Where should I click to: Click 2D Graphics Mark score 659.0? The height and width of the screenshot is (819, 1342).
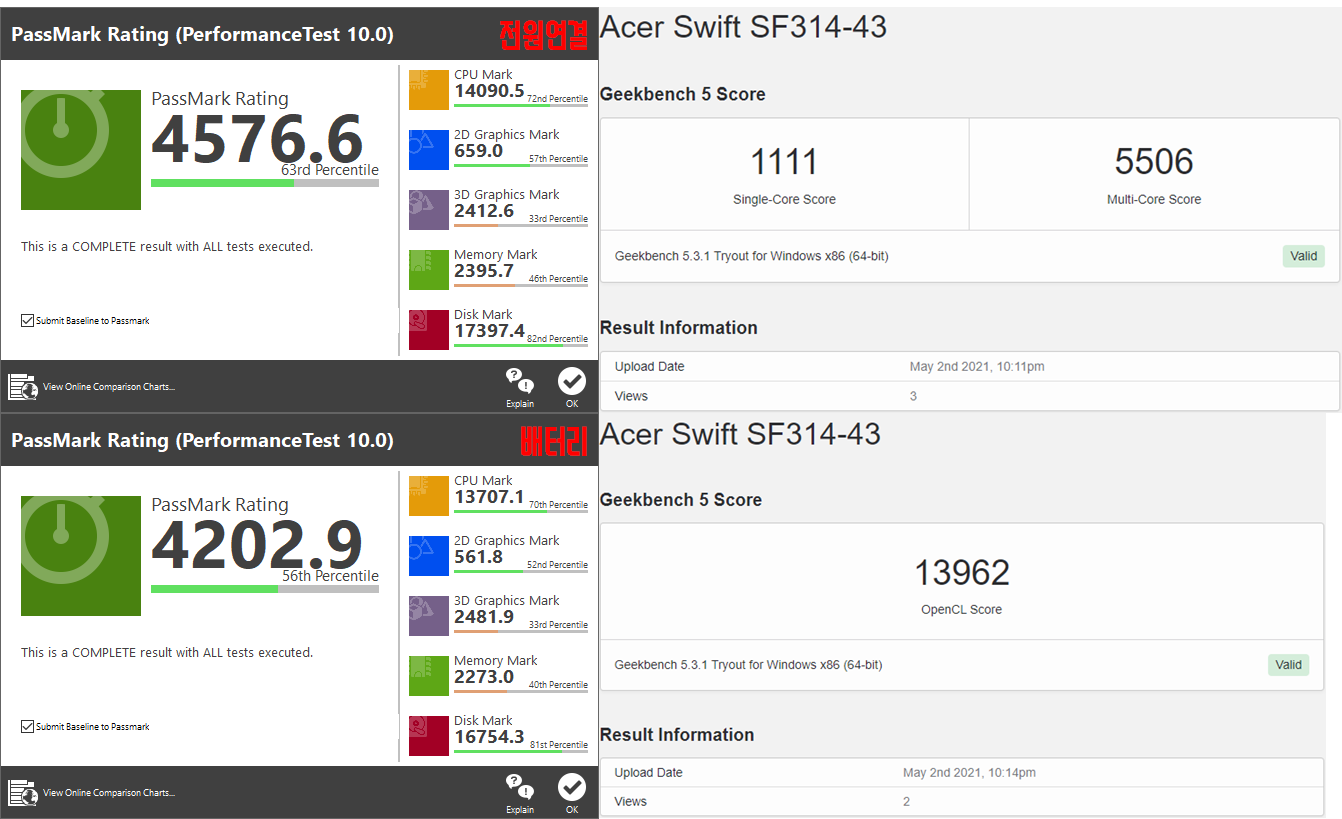click(x=479, y=151)
